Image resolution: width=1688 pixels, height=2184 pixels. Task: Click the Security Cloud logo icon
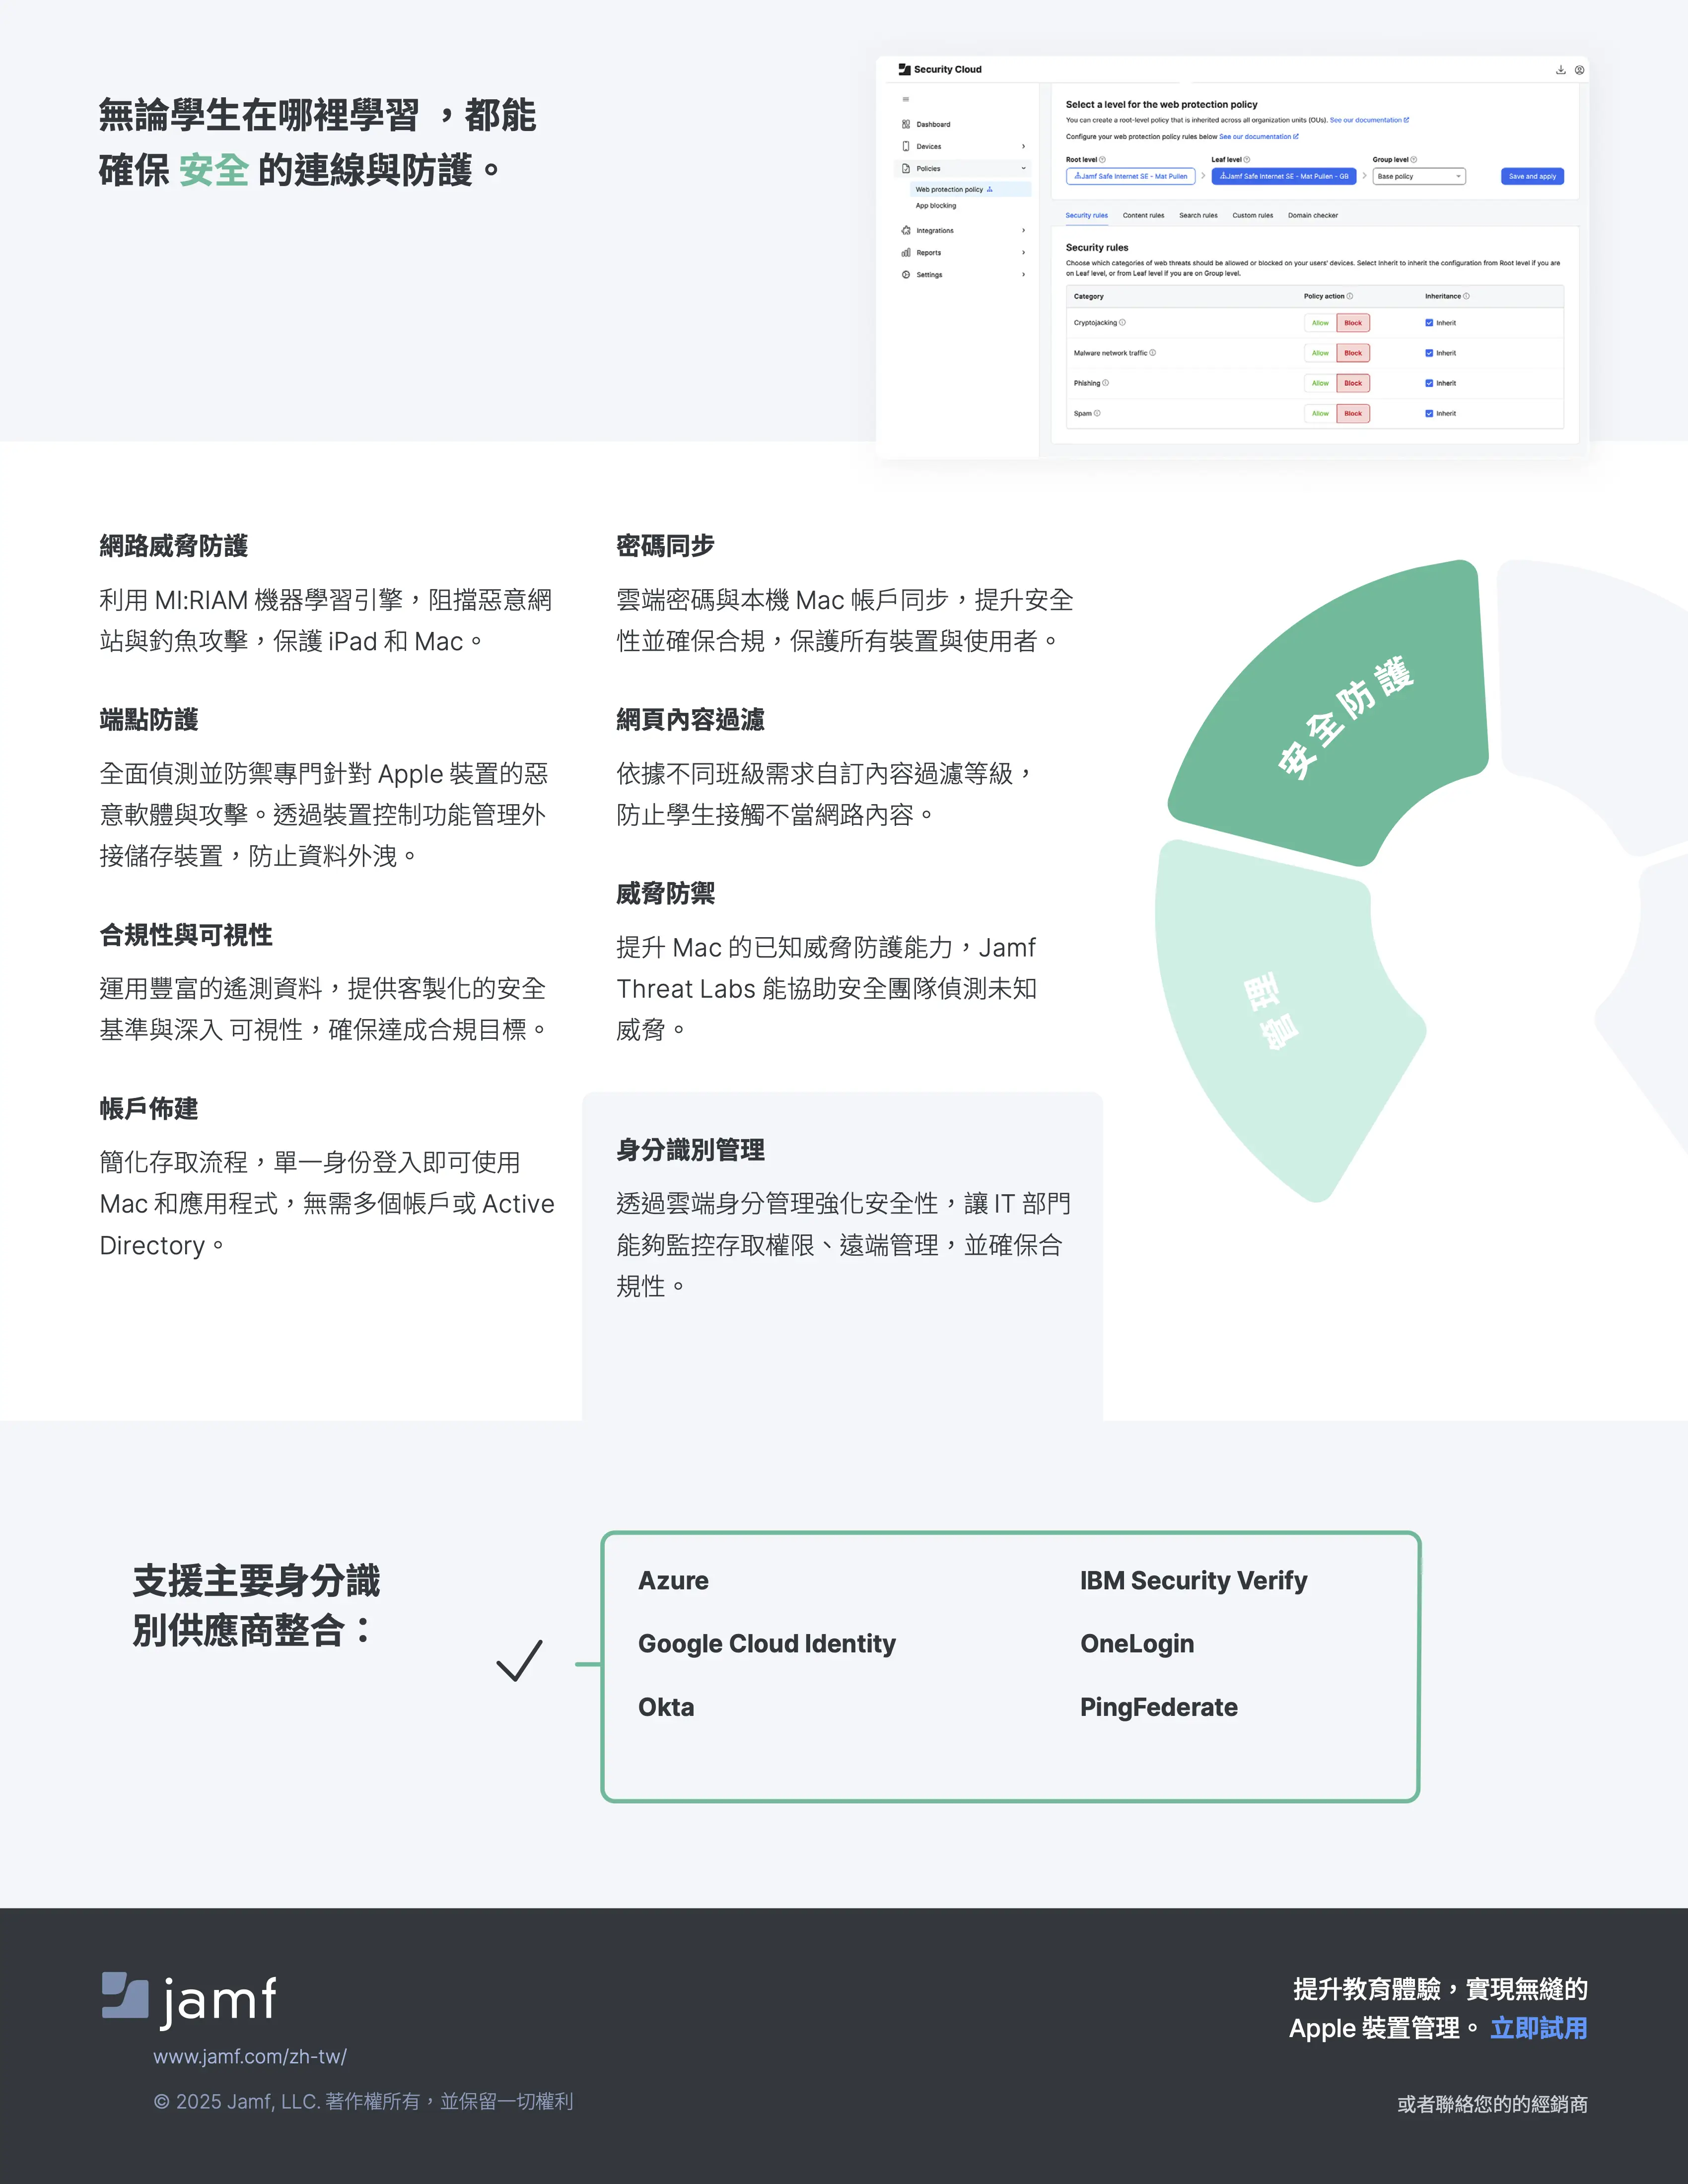[904, 69]
